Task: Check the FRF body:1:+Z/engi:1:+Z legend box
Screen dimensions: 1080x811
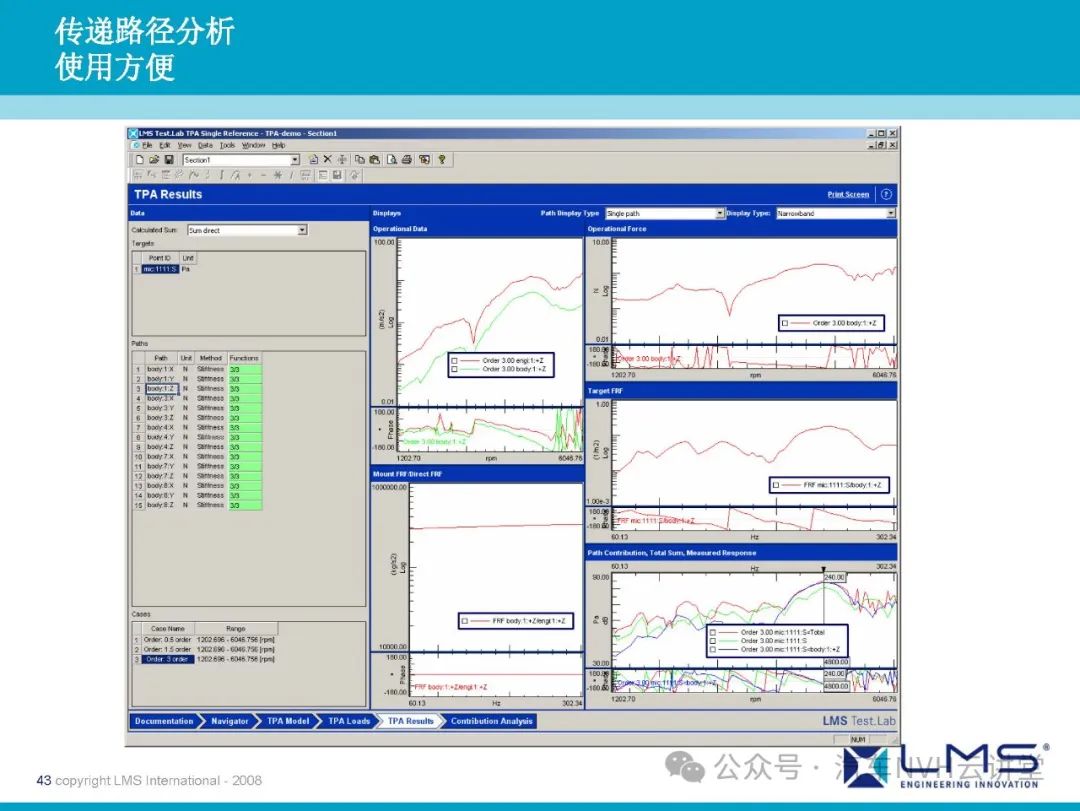Action: coord(465,621)
